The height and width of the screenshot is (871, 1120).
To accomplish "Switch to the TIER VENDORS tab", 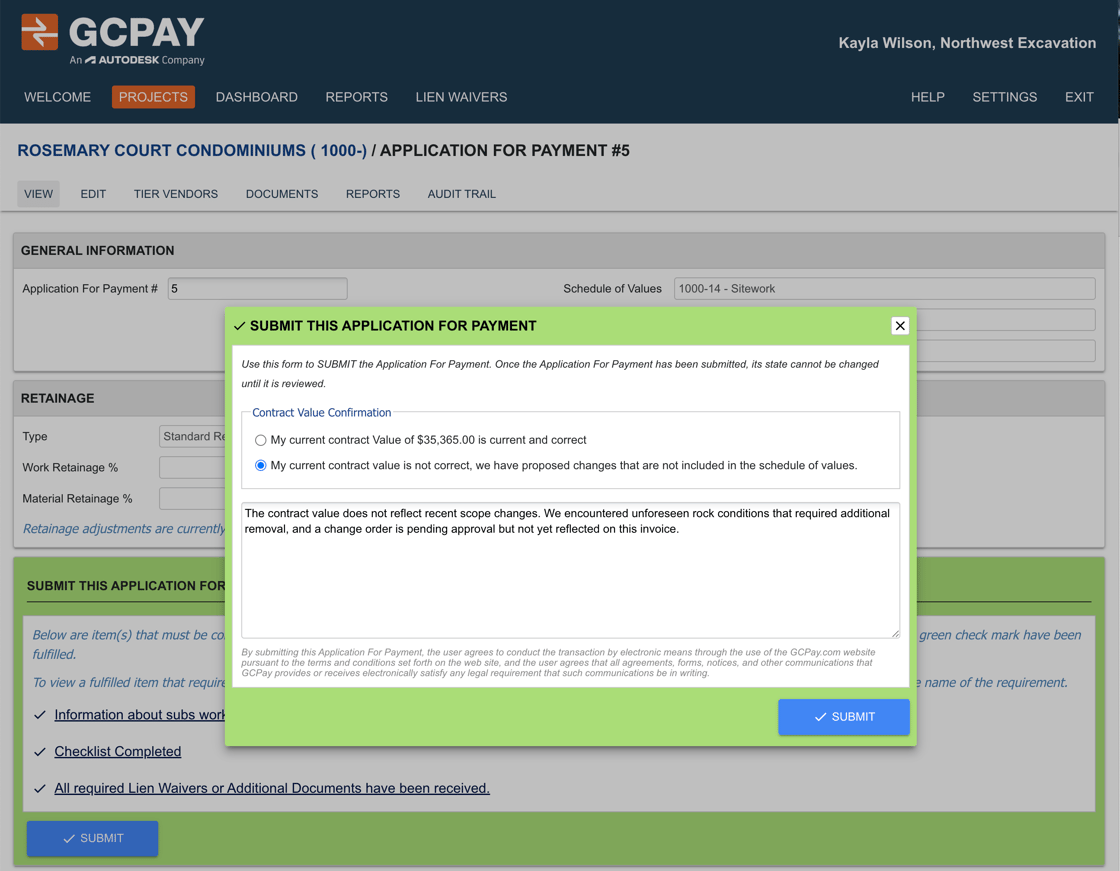I will (176, 194).
